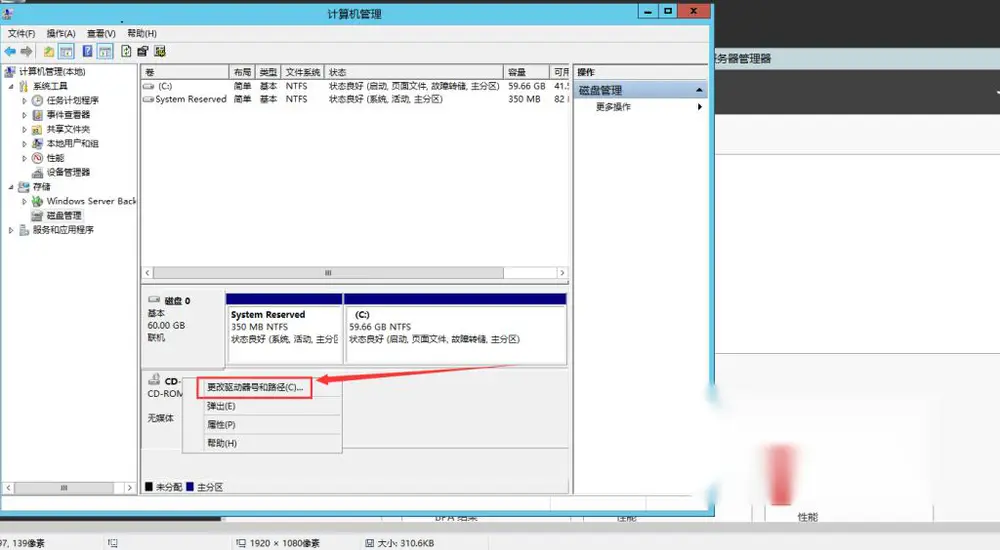Viewport: 1000px width, 550px height.
Task: Click the Refresh toolbar icon
Action: pyautogui.click(x=126, y=52)
